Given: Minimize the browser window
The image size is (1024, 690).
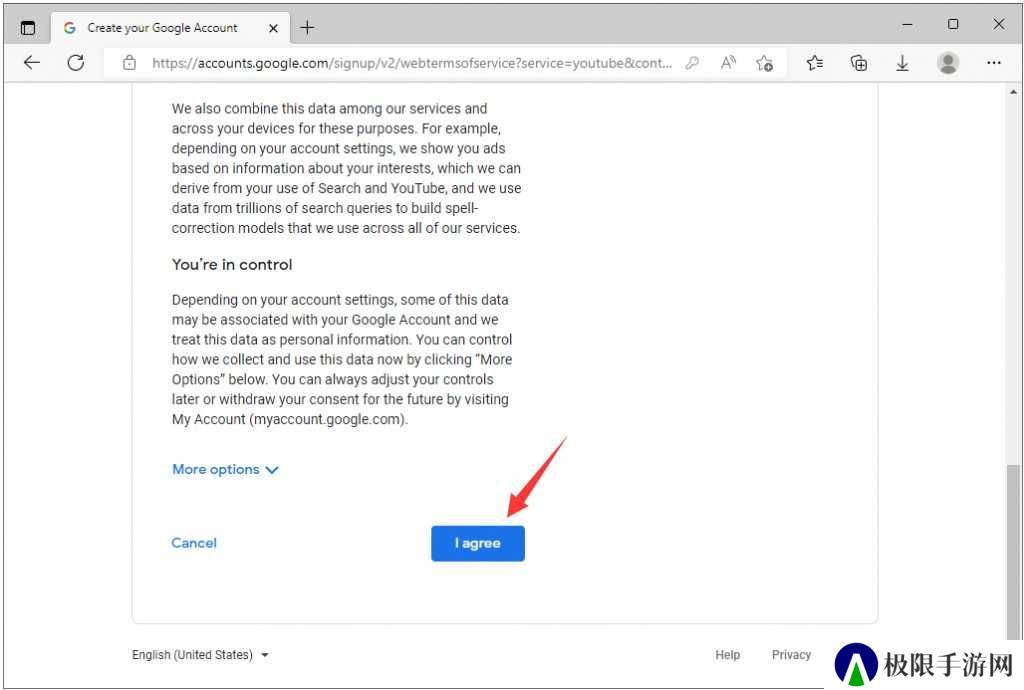Looking at the screenshot, I should tap(907, 25).
